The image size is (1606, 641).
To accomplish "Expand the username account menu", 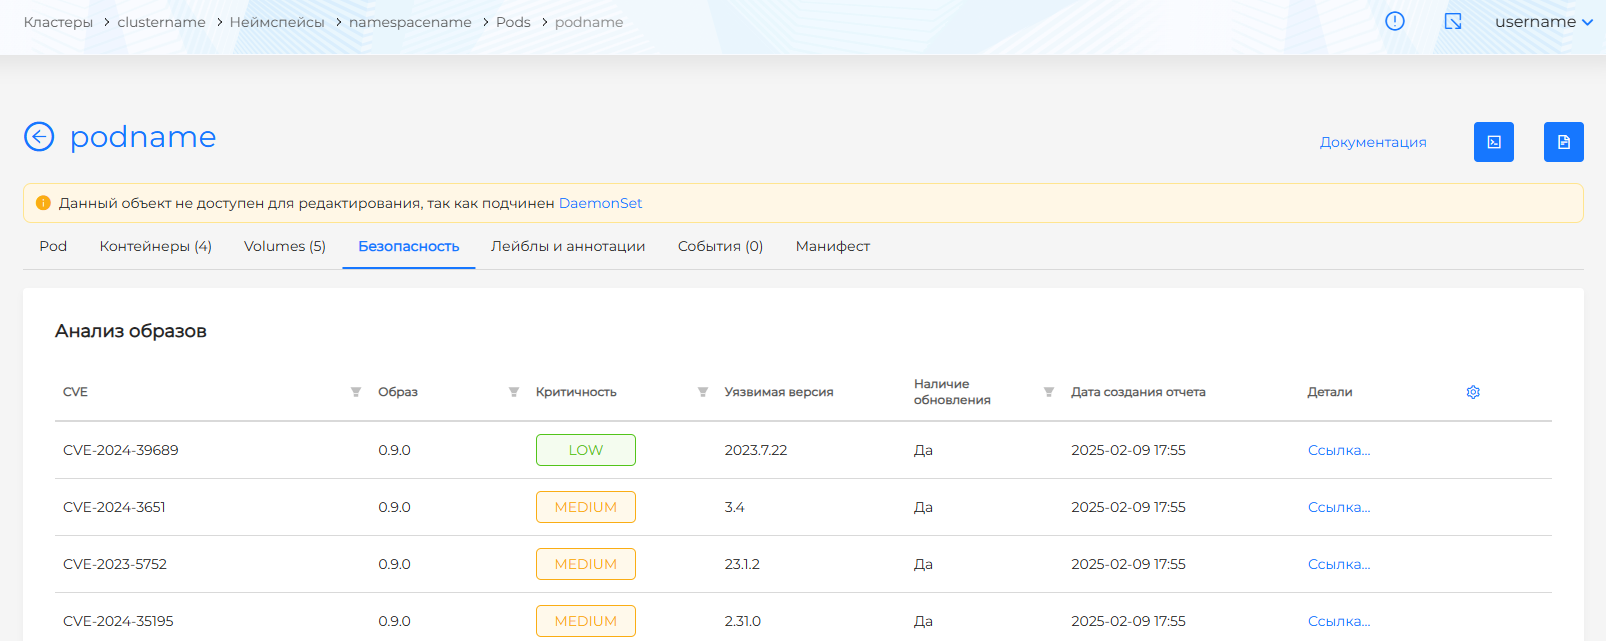I will [x=1543, y=22].
